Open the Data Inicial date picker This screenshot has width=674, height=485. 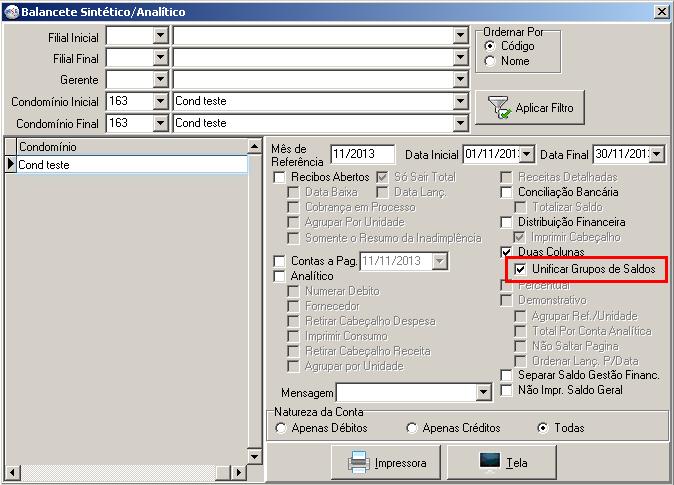point(527,154)
